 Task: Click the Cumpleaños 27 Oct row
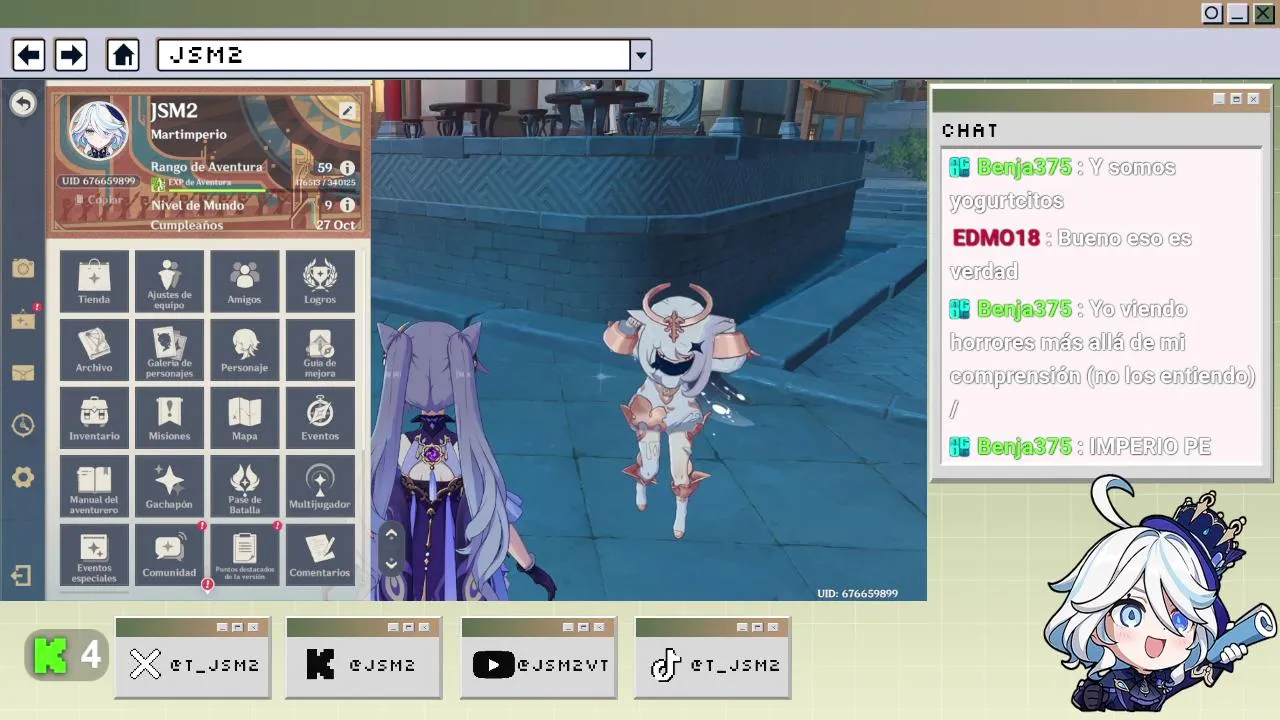point(253,225)
